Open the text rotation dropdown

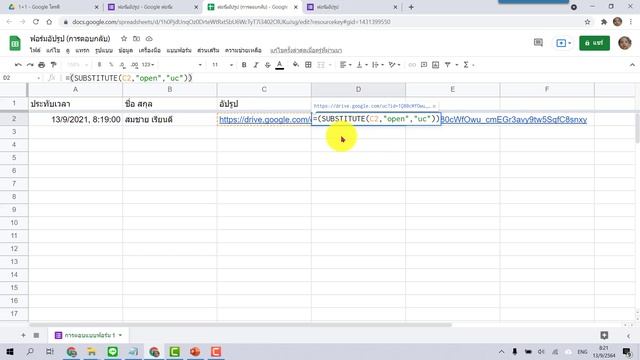pos(394,65)
